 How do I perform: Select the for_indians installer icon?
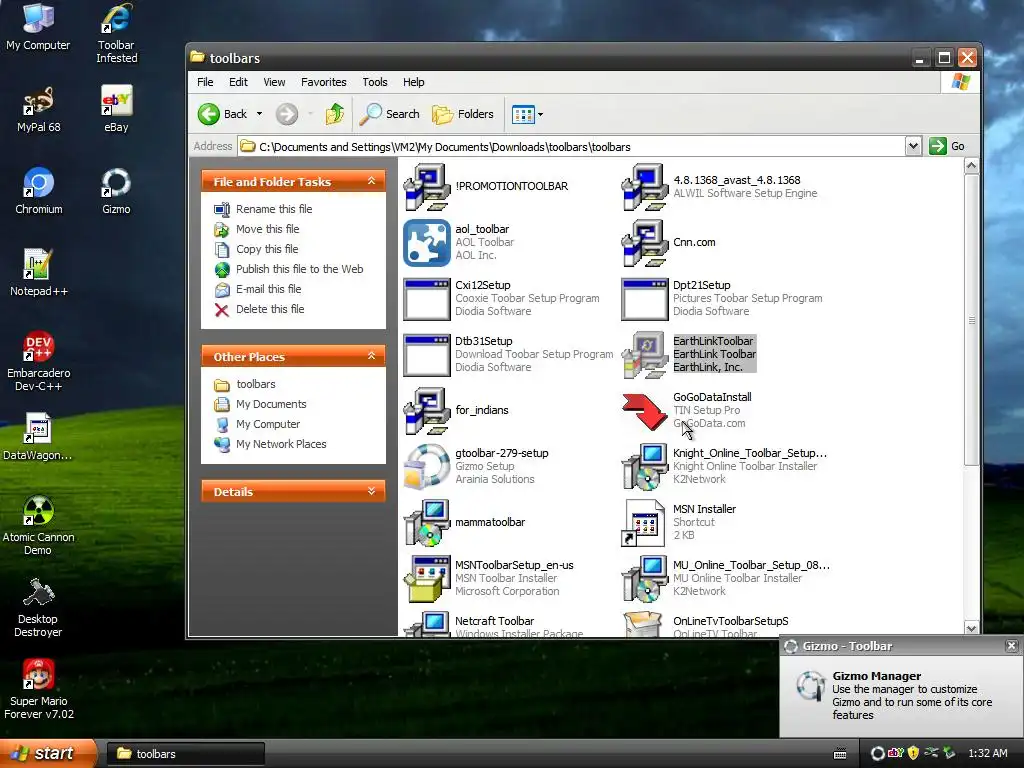click(426, 411)
